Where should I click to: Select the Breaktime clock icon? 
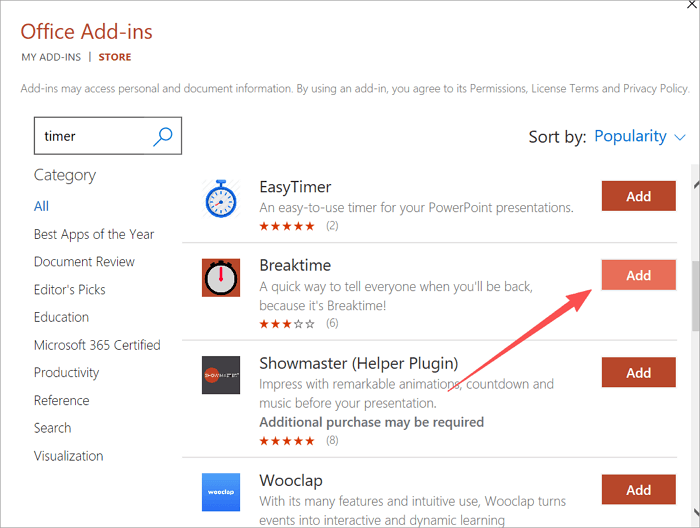point(220,277)
